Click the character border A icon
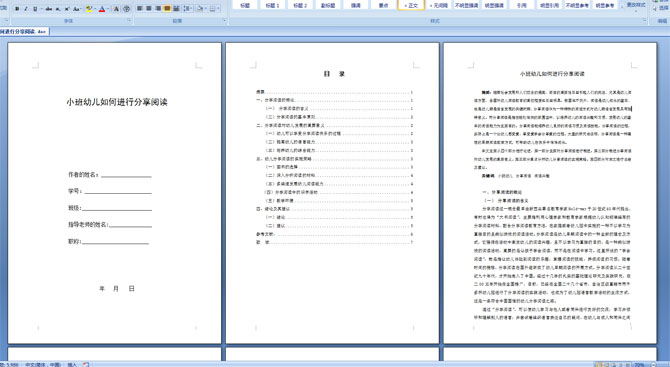 [116, 9]
